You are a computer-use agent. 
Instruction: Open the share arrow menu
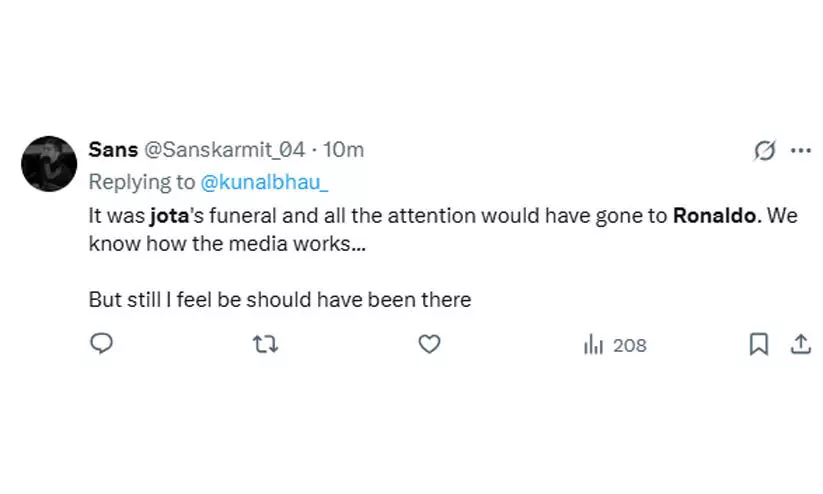(x=800, y=344)
